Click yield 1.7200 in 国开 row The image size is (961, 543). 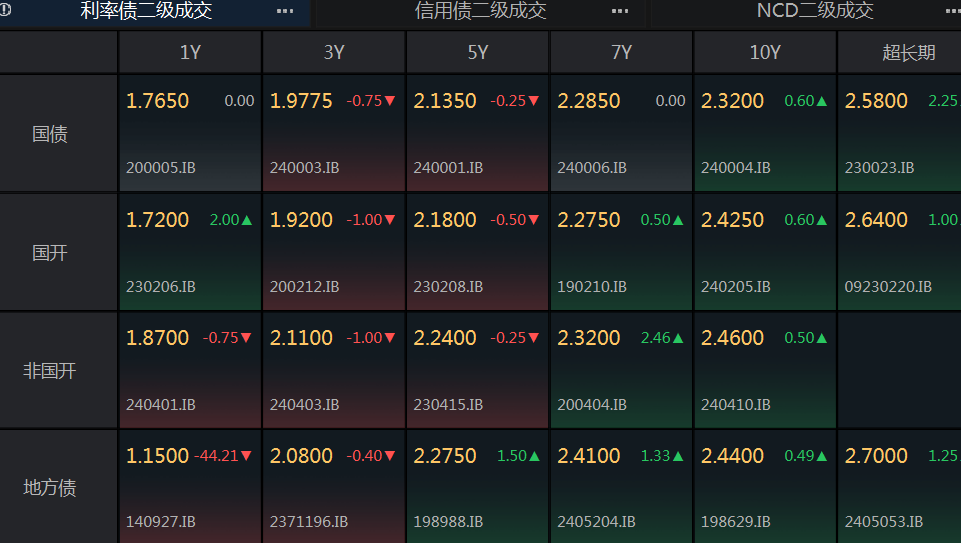[158, 219]
